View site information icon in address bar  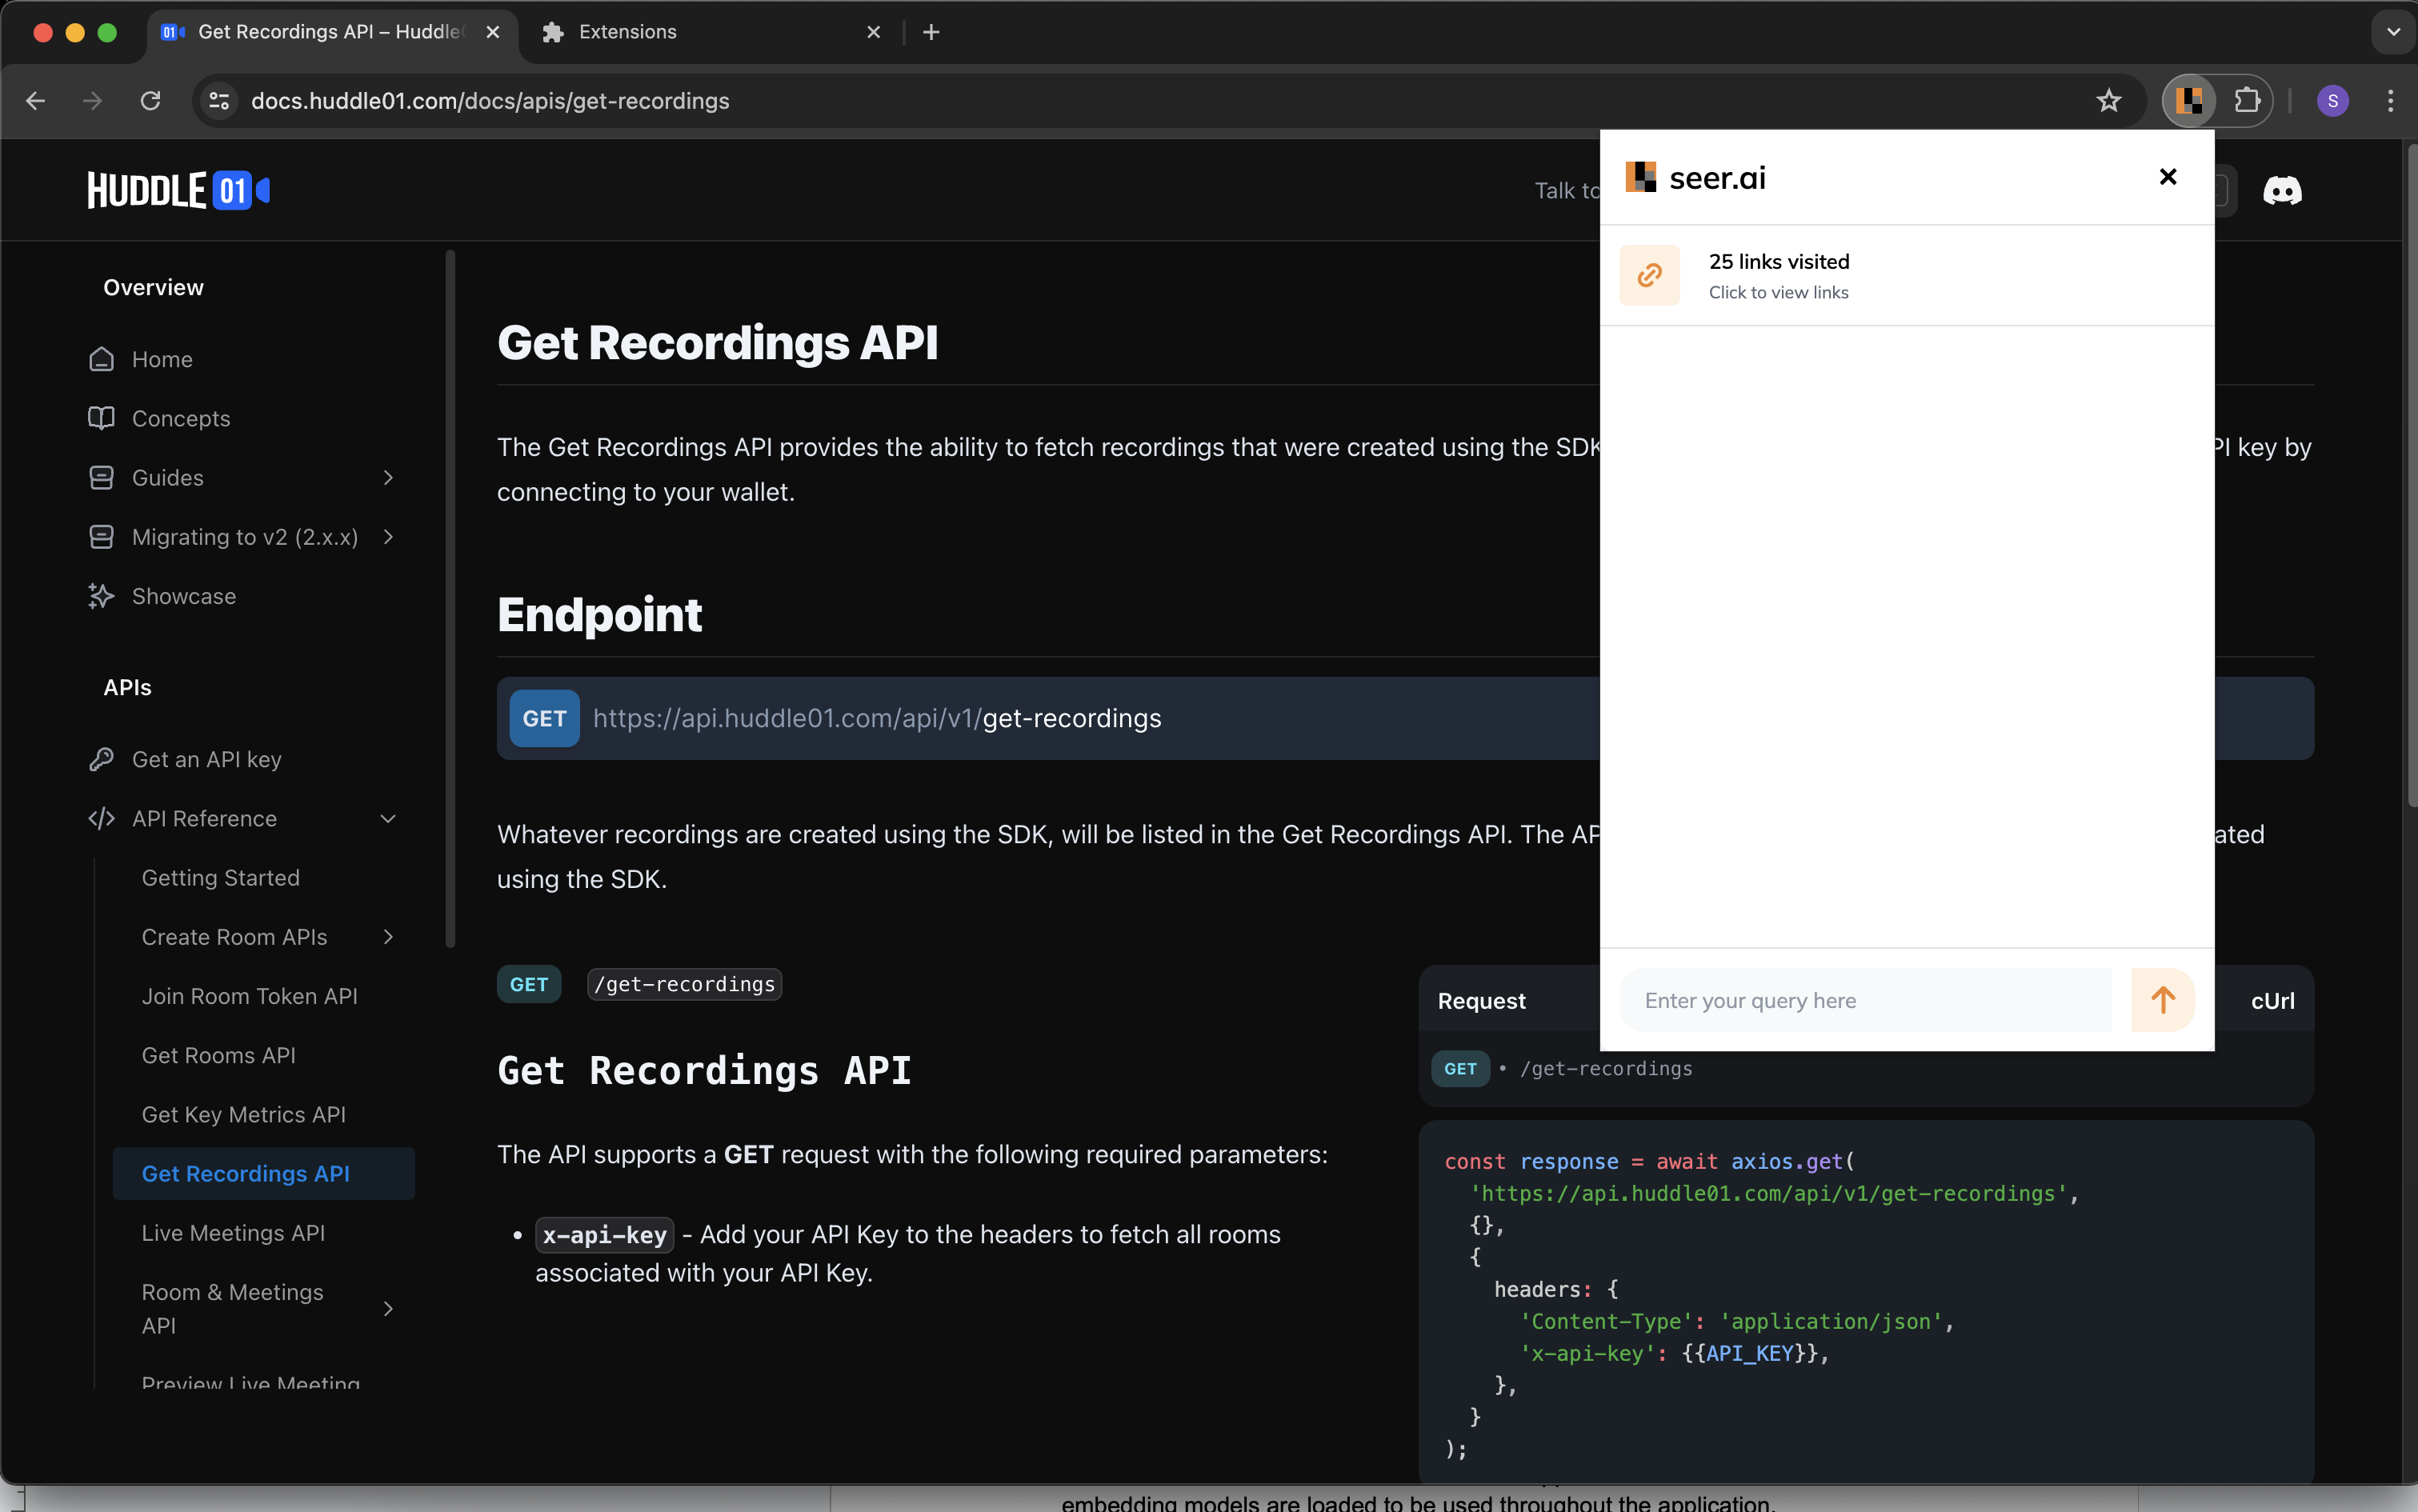click(x=219, y=100)
